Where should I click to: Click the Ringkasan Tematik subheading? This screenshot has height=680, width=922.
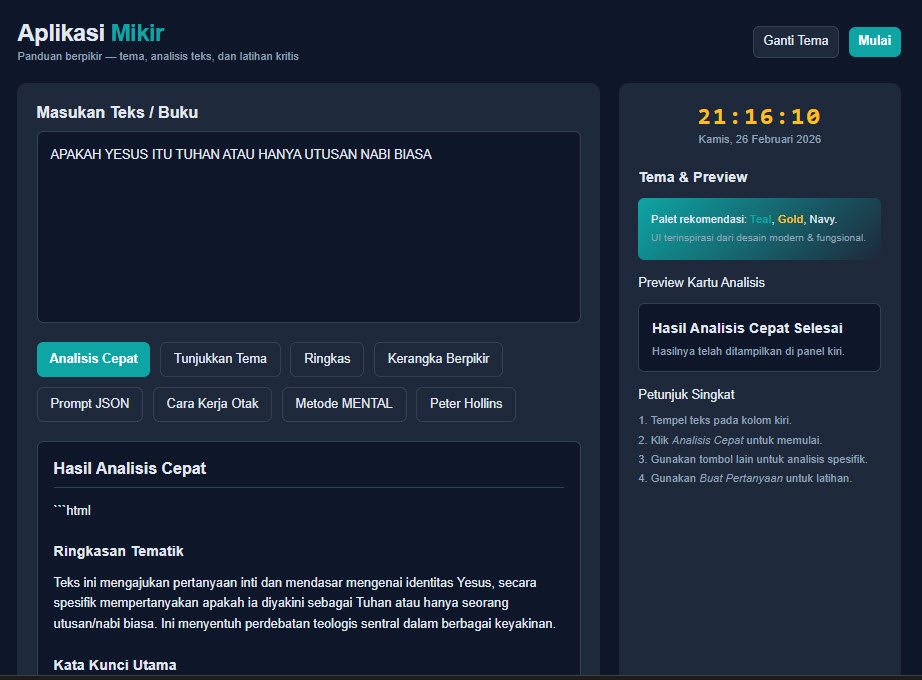[x=118, y=551]
